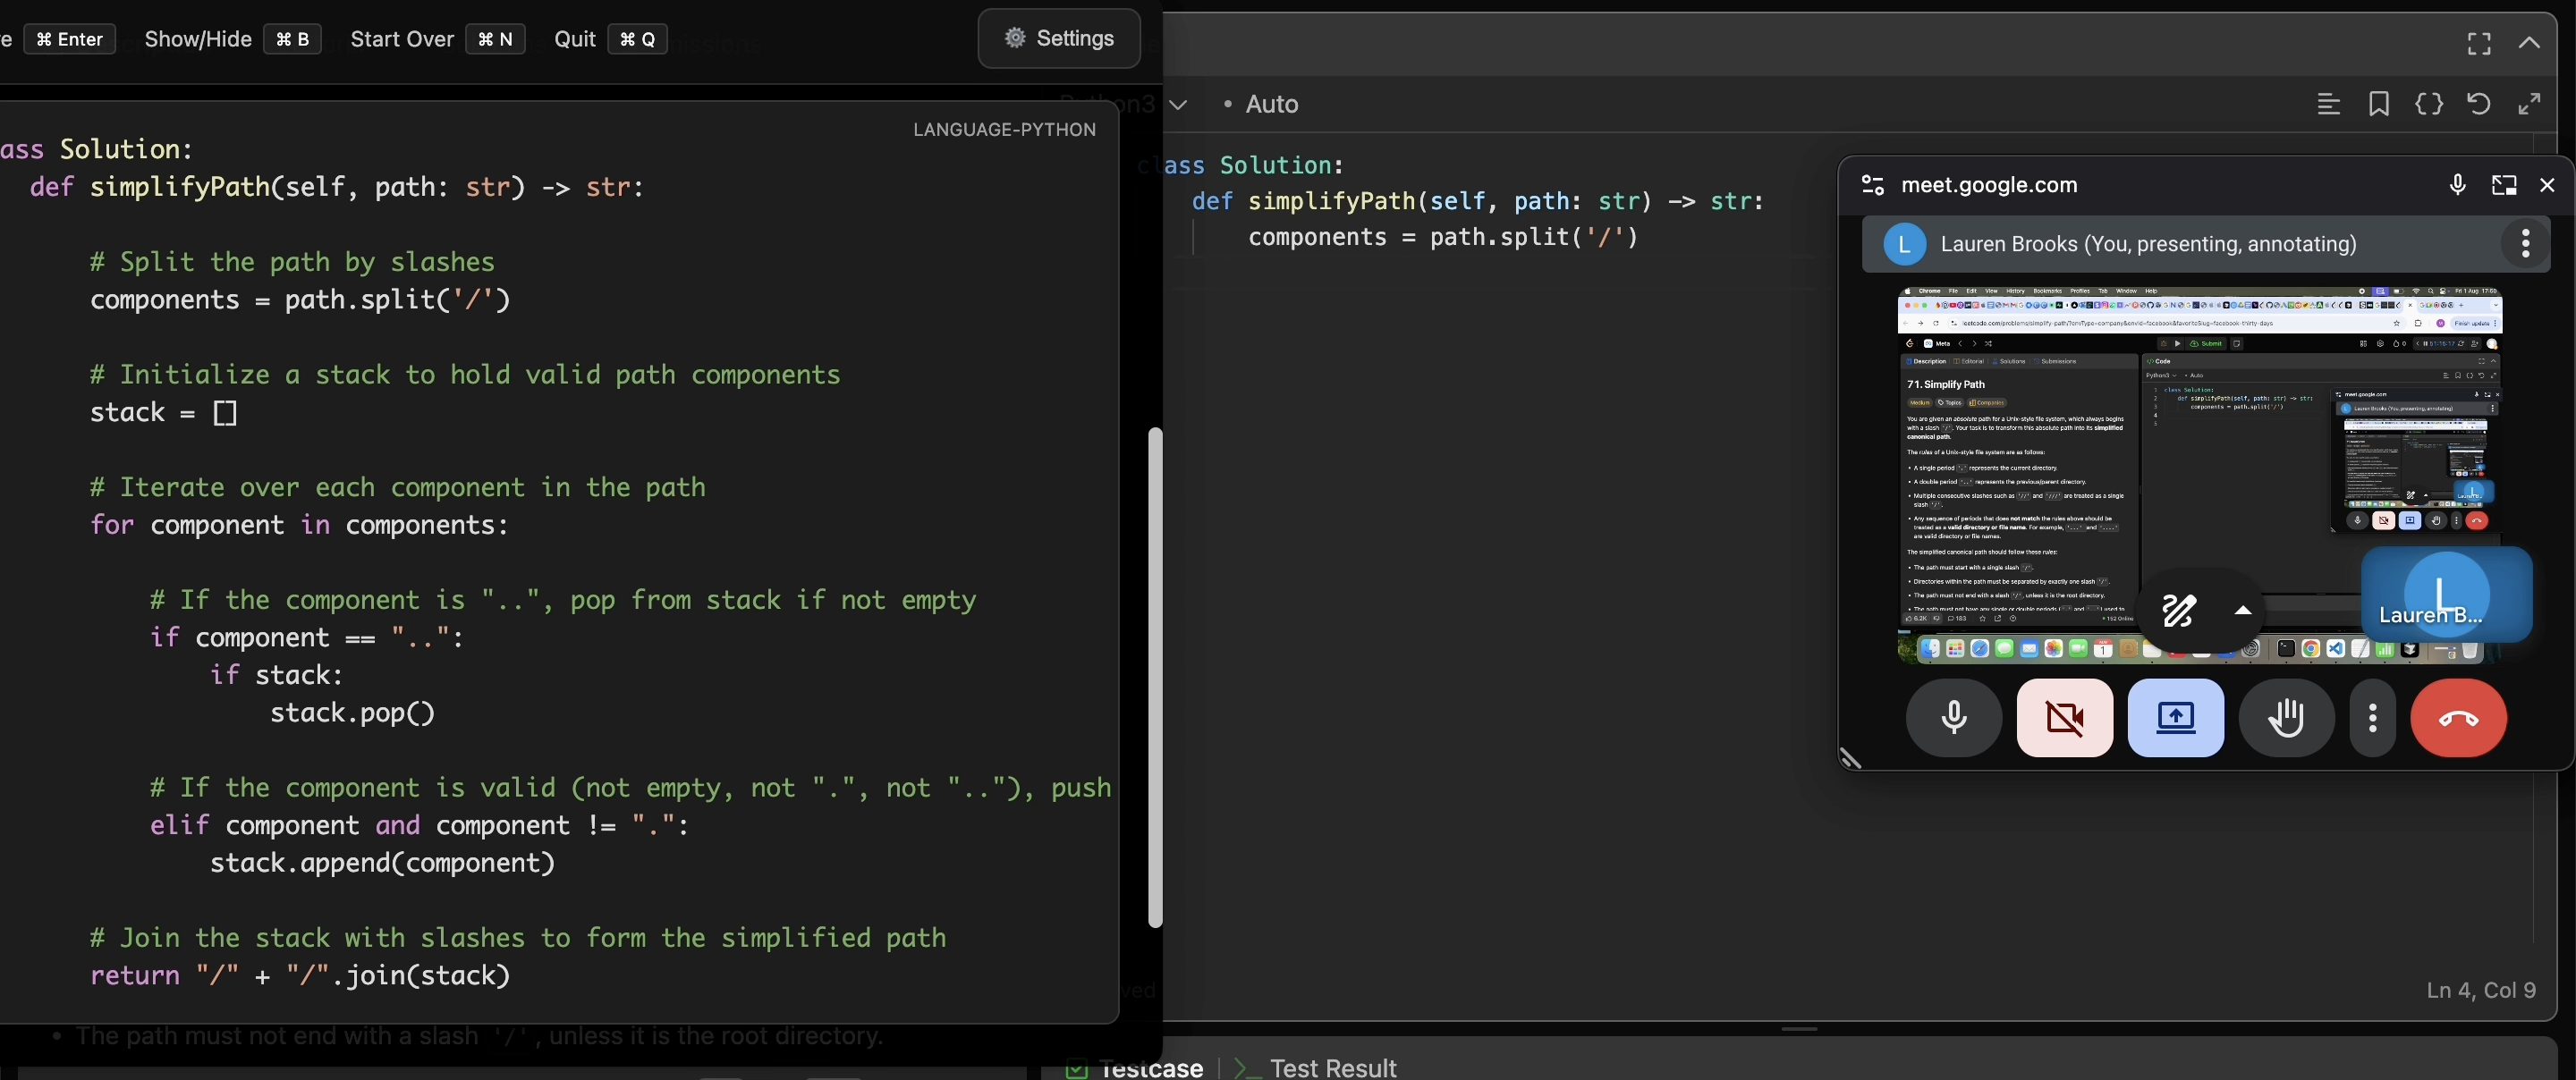Stop presenting screen in Meet
The image size is (2576, 1080).
tap(2176, 718)
